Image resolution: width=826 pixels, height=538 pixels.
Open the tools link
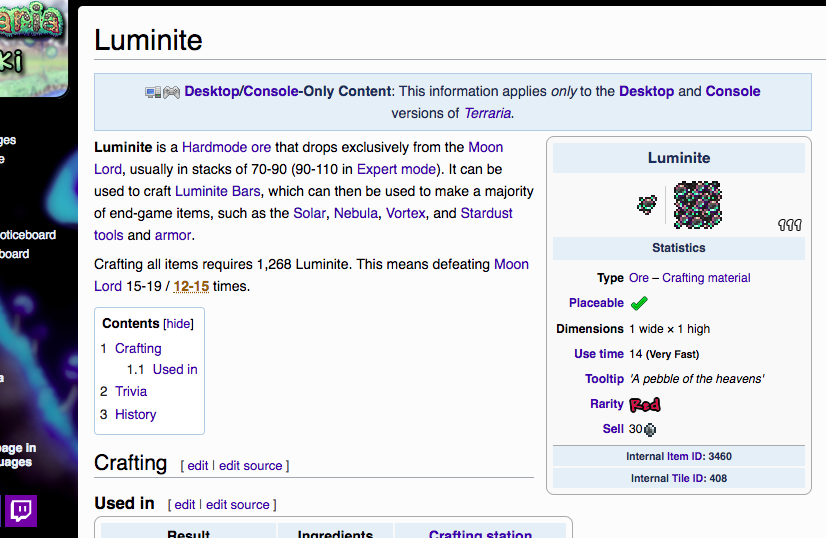pyautogui.click(x=109, y=235)
